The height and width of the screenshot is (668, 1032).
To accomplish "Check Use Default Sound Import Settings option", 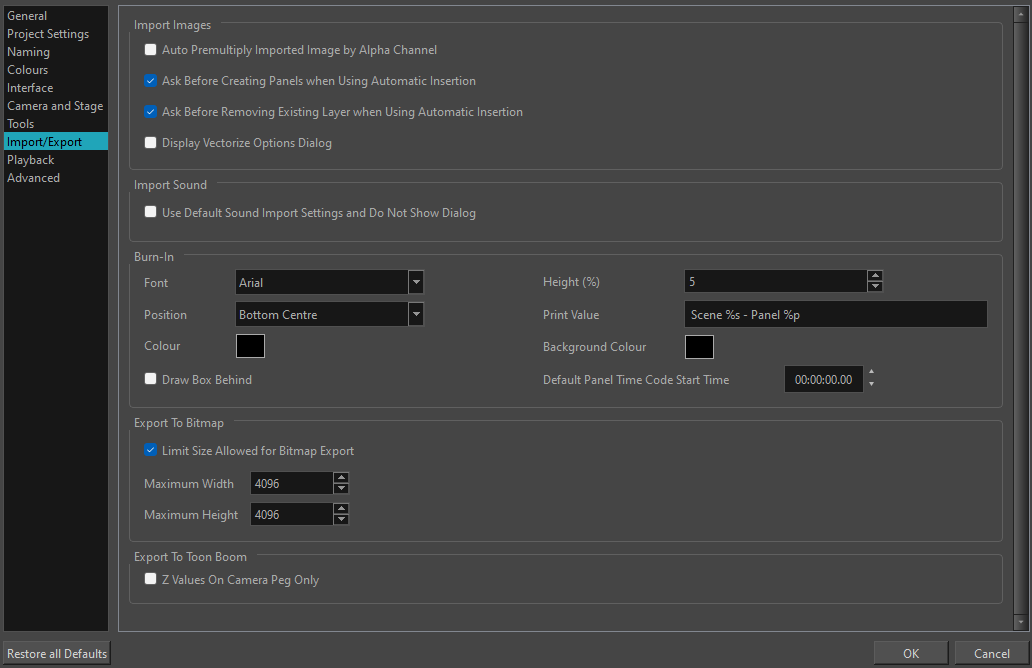I will pos(151,212).
